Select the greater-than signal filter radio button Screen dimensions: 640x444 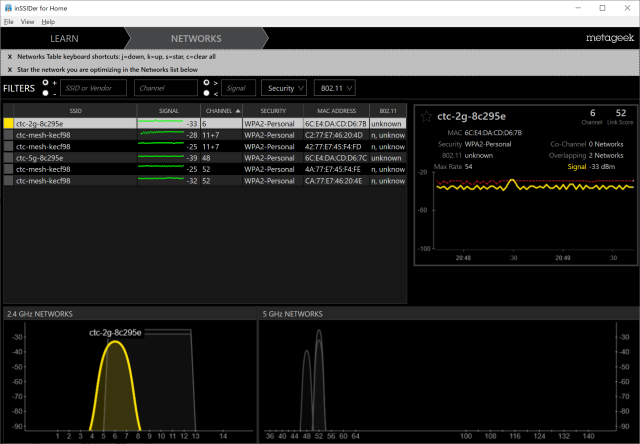coord(206,82)
